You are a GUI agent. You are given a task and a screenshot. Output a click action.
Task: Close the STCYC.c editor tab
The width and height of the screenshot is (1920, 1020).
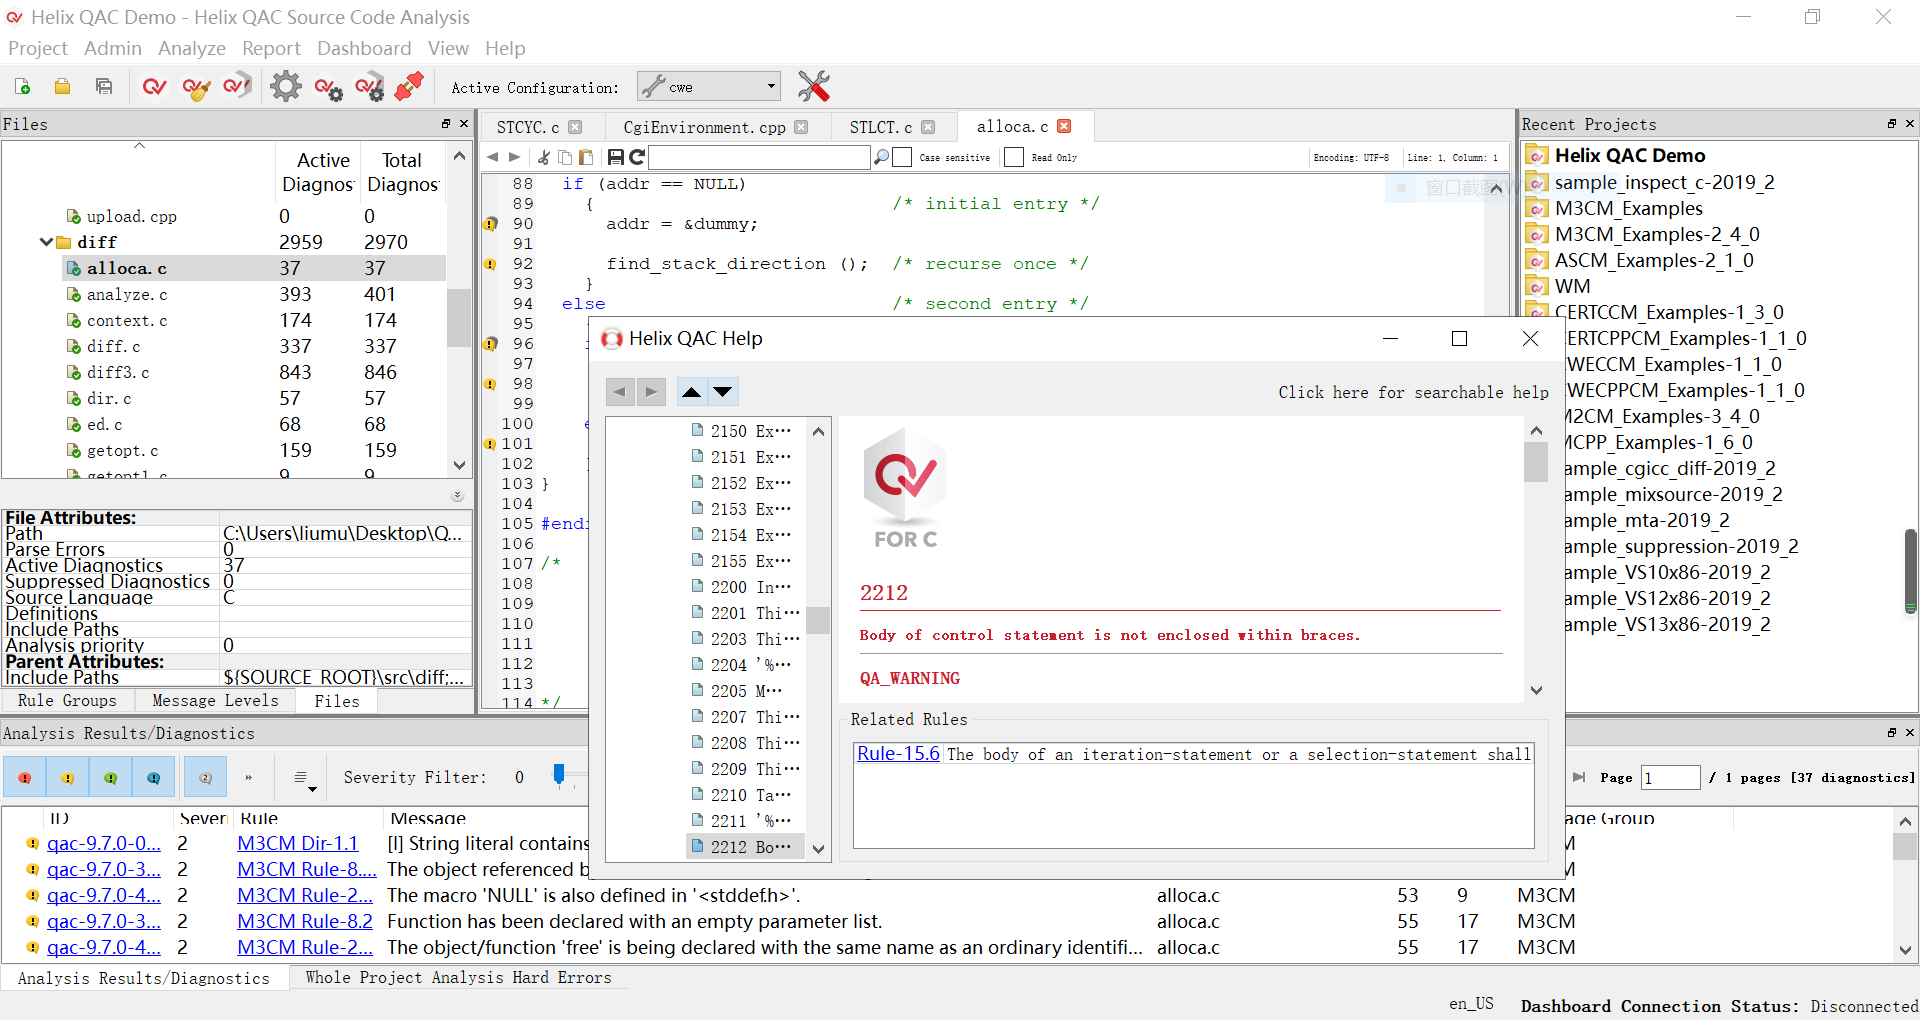click(575, 127)
